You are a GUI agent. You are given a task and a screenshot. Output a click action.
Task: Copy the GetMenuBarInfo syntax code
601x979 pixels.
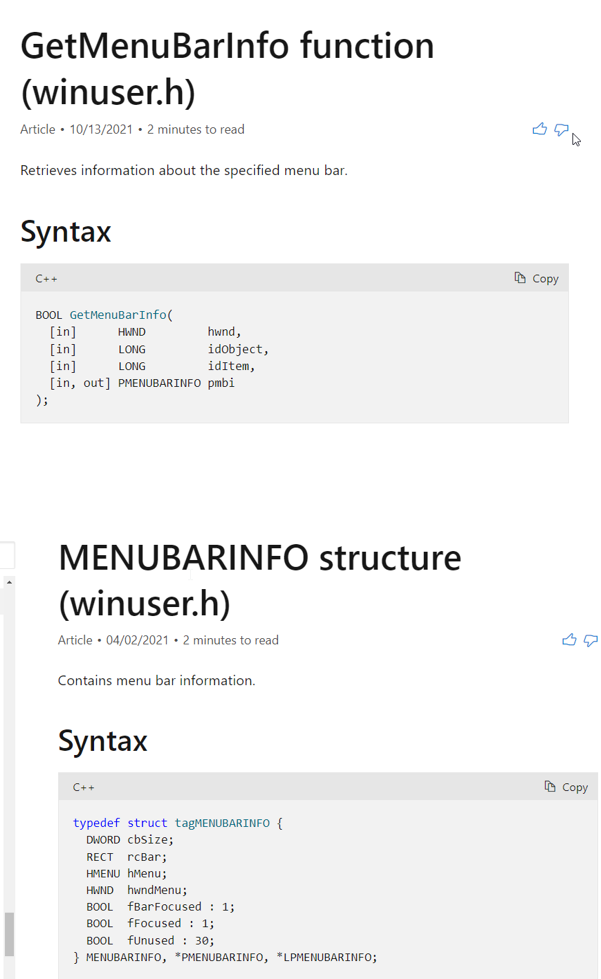(536, 278)
